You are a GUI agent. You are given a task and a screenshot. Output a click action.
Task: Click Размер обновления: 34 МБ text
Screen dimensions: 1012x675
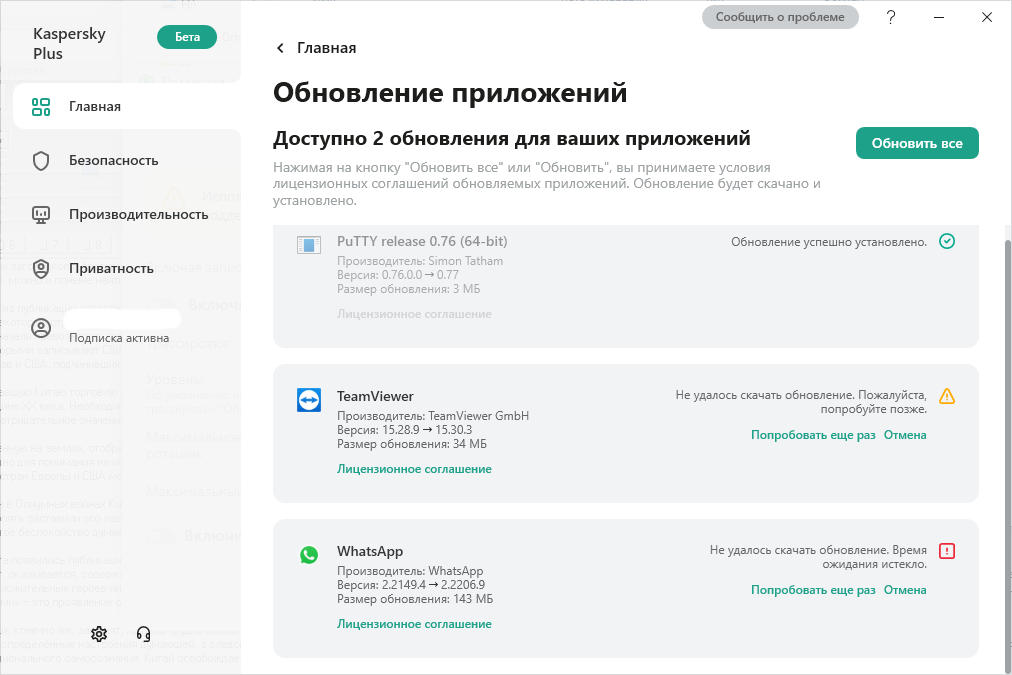coord(412,444)
